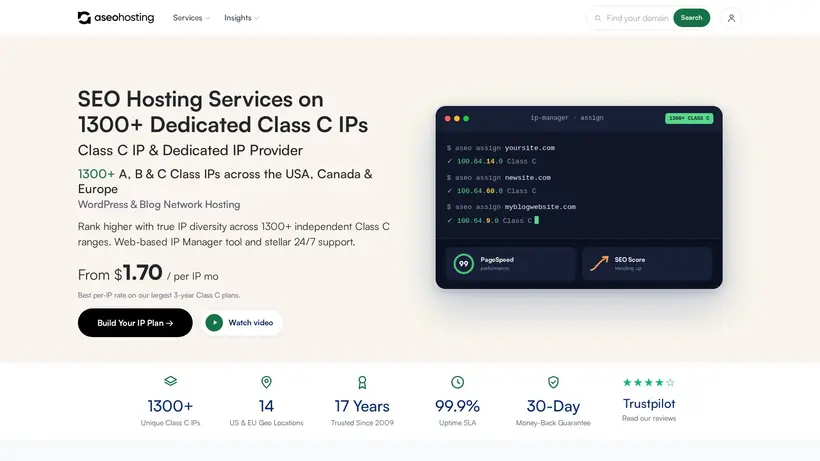Click 'newsite.com' in the terminal

click(528, 178)
